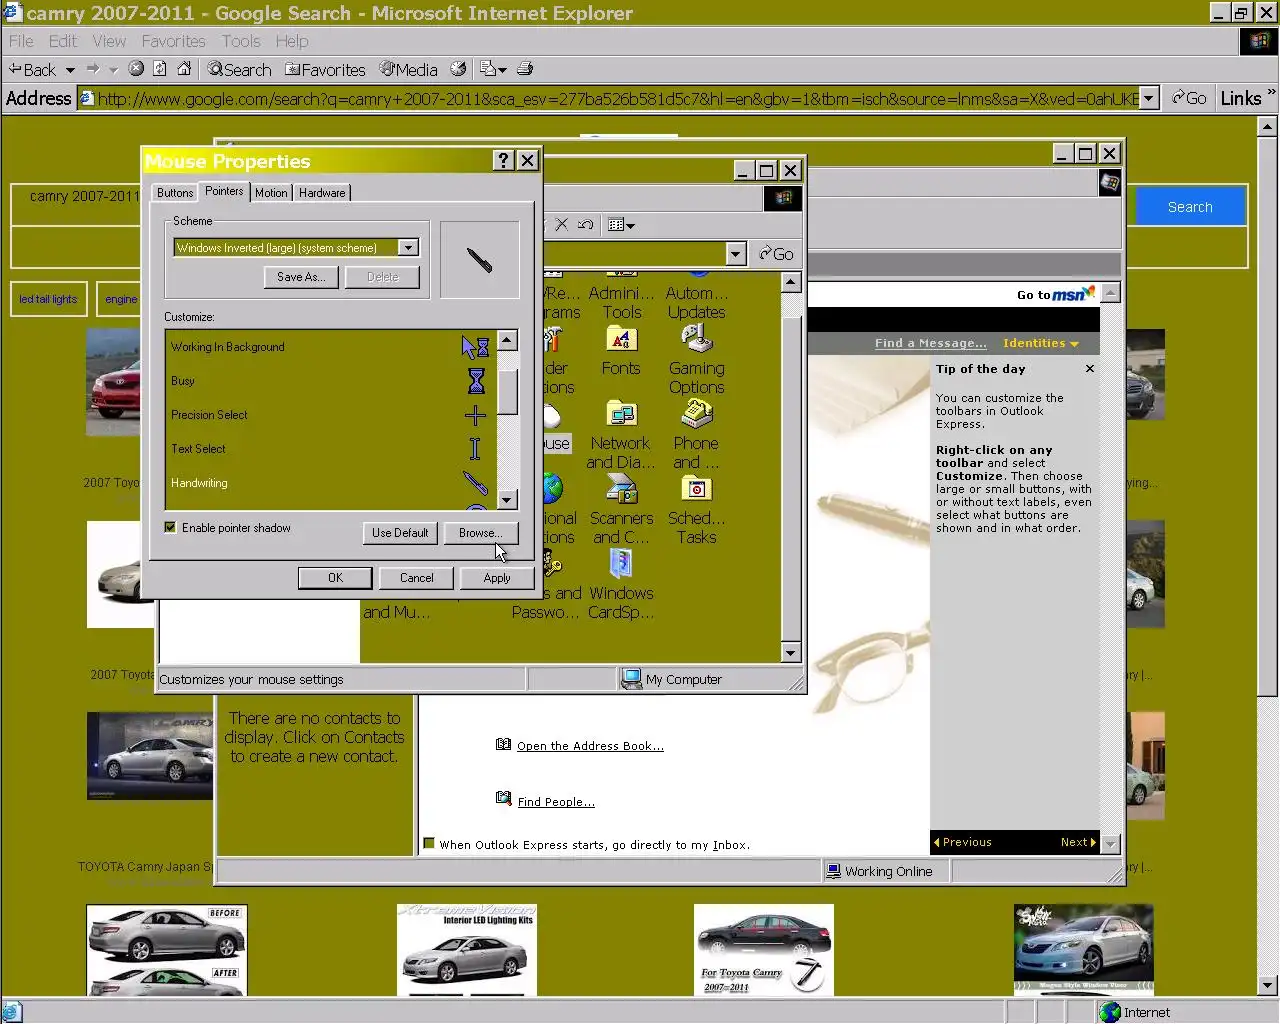Click the Before/After Camry thumbnail
The height and width of the screenshot is (1024, 1280).
tap(166, 950)
